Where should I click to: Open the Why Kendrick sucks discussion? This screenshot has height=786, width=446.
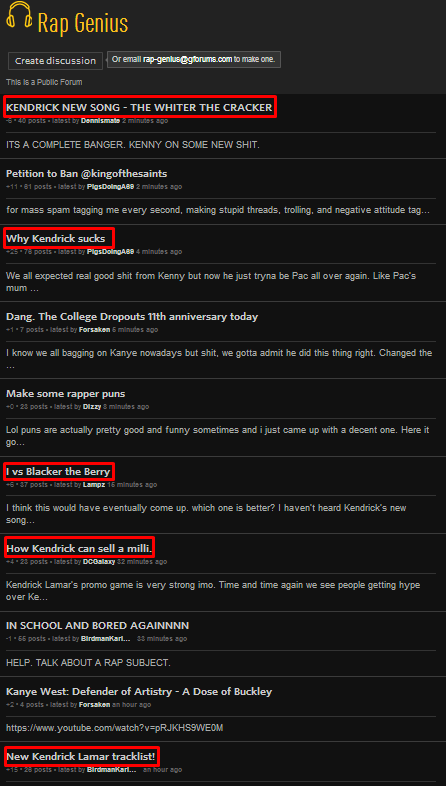tap(56, 239)
